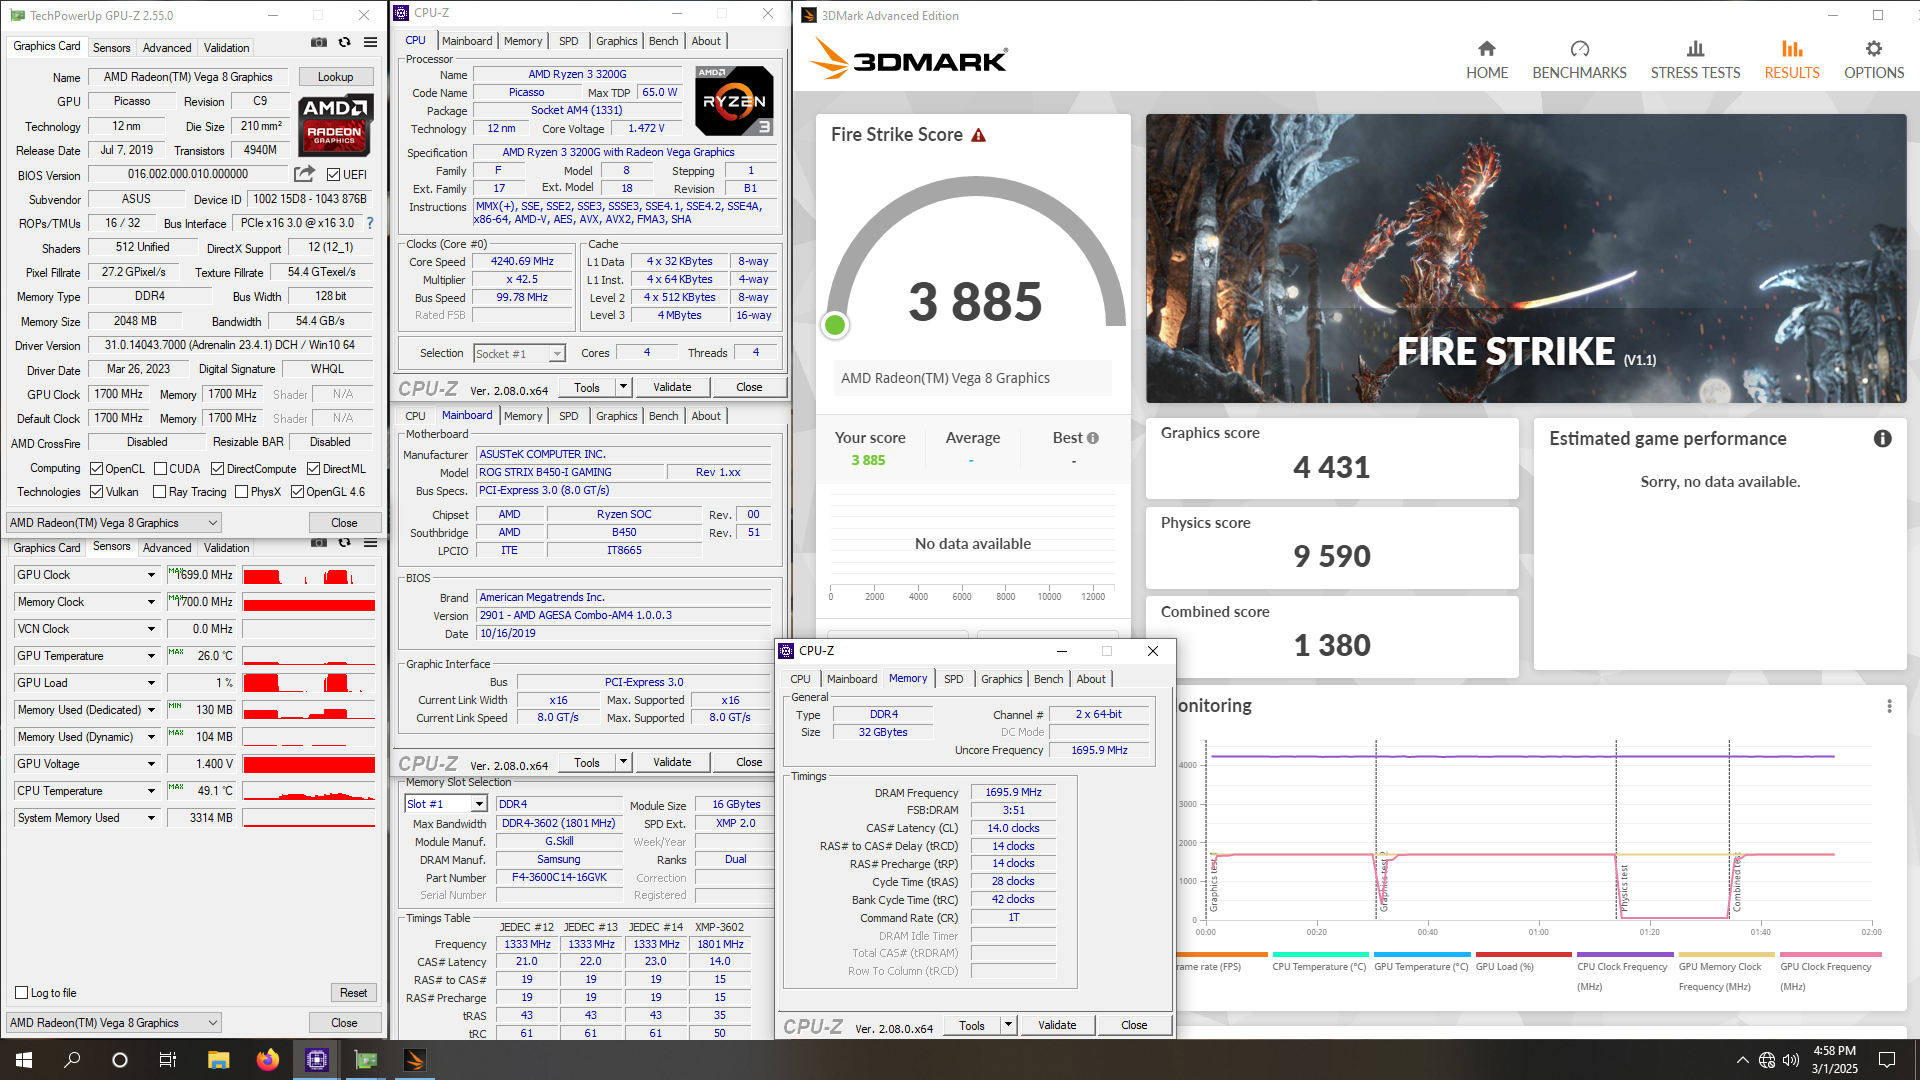Screen dimensions: 1920x1080
Task: Toggle the OpenCL checkbox
Action: click(96, 469)
